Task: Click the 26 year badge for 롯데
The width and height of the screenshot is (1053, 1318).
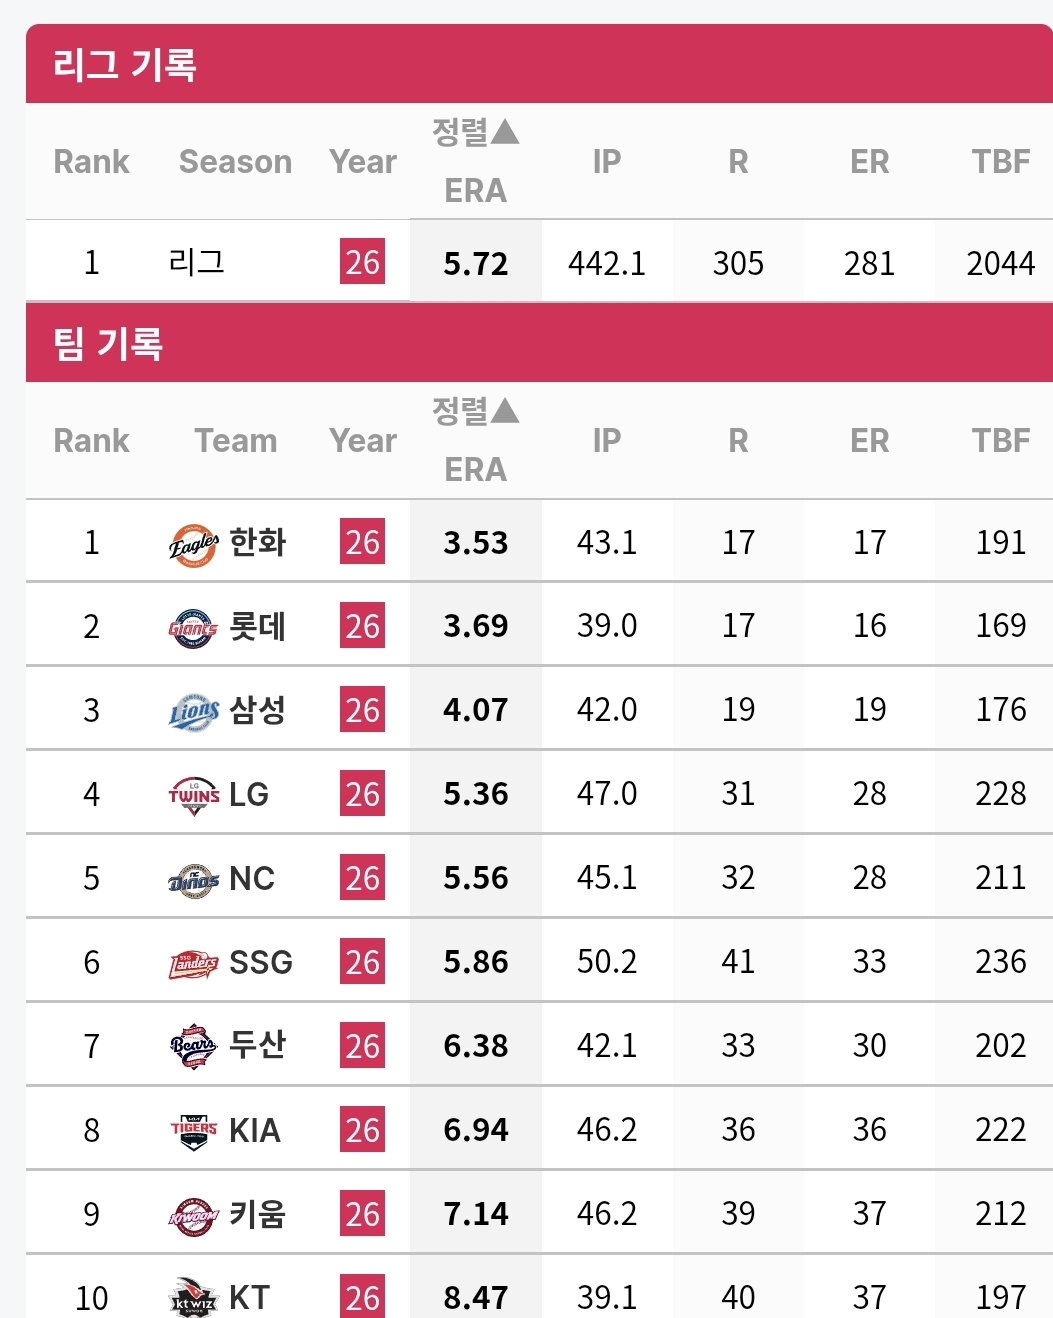Action: point(362,626)
